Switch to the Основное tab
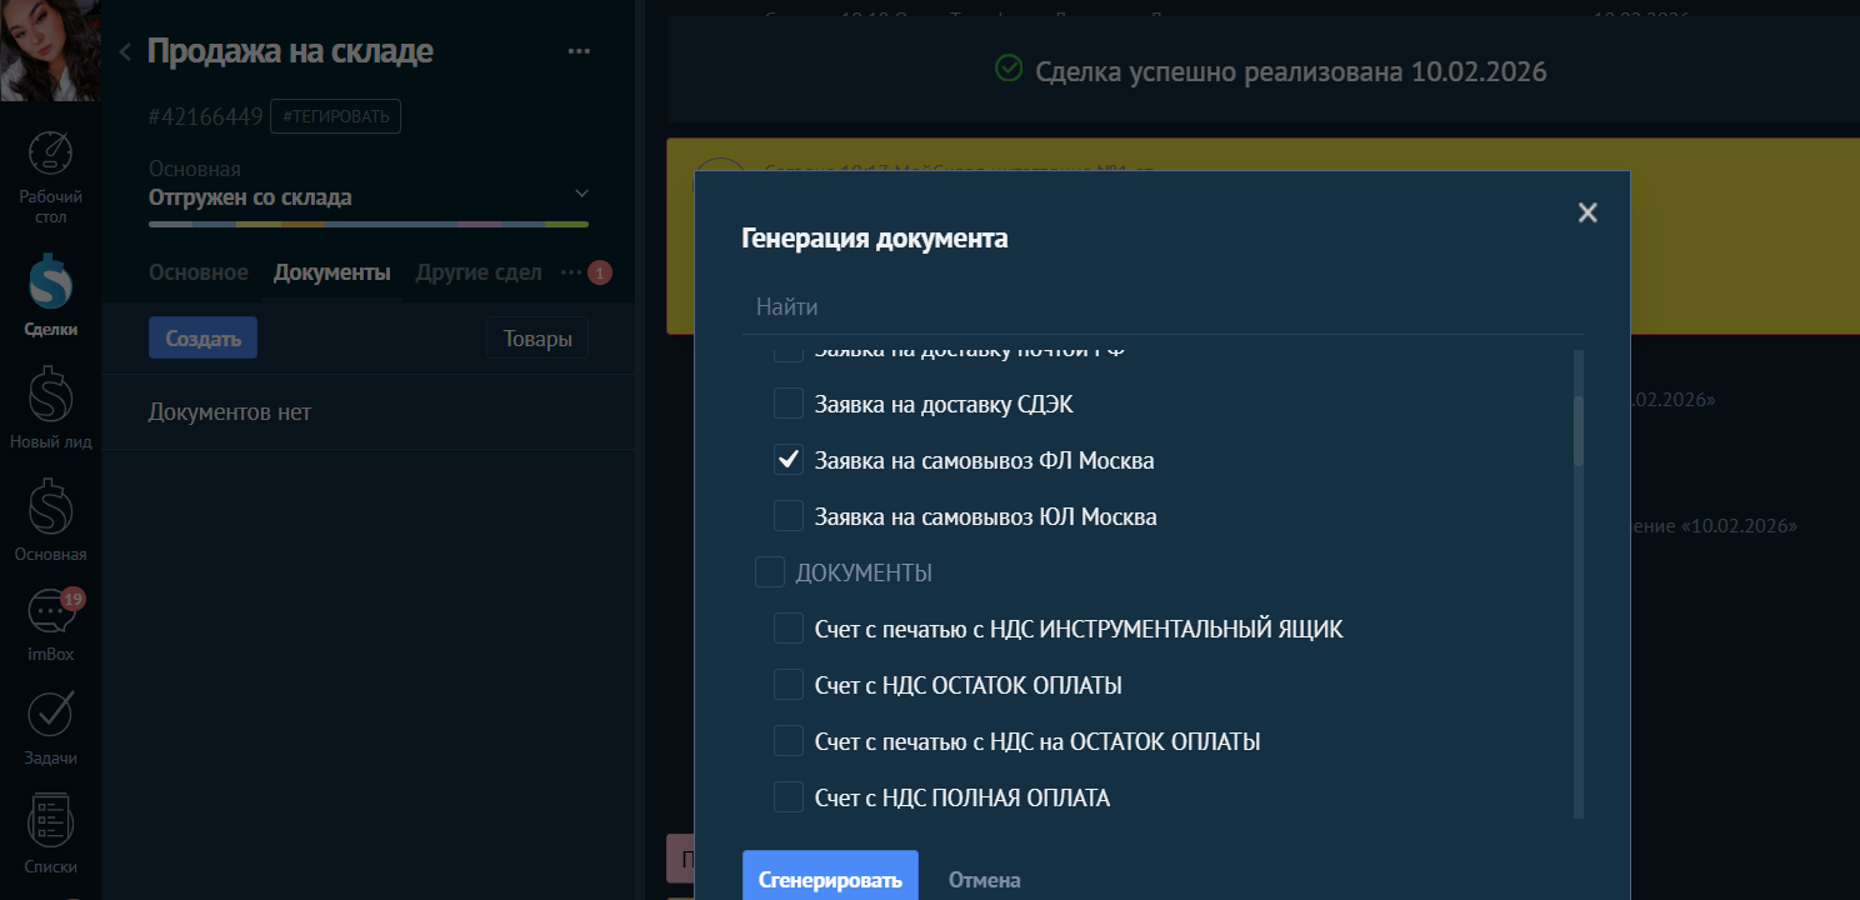 point(198,273)
